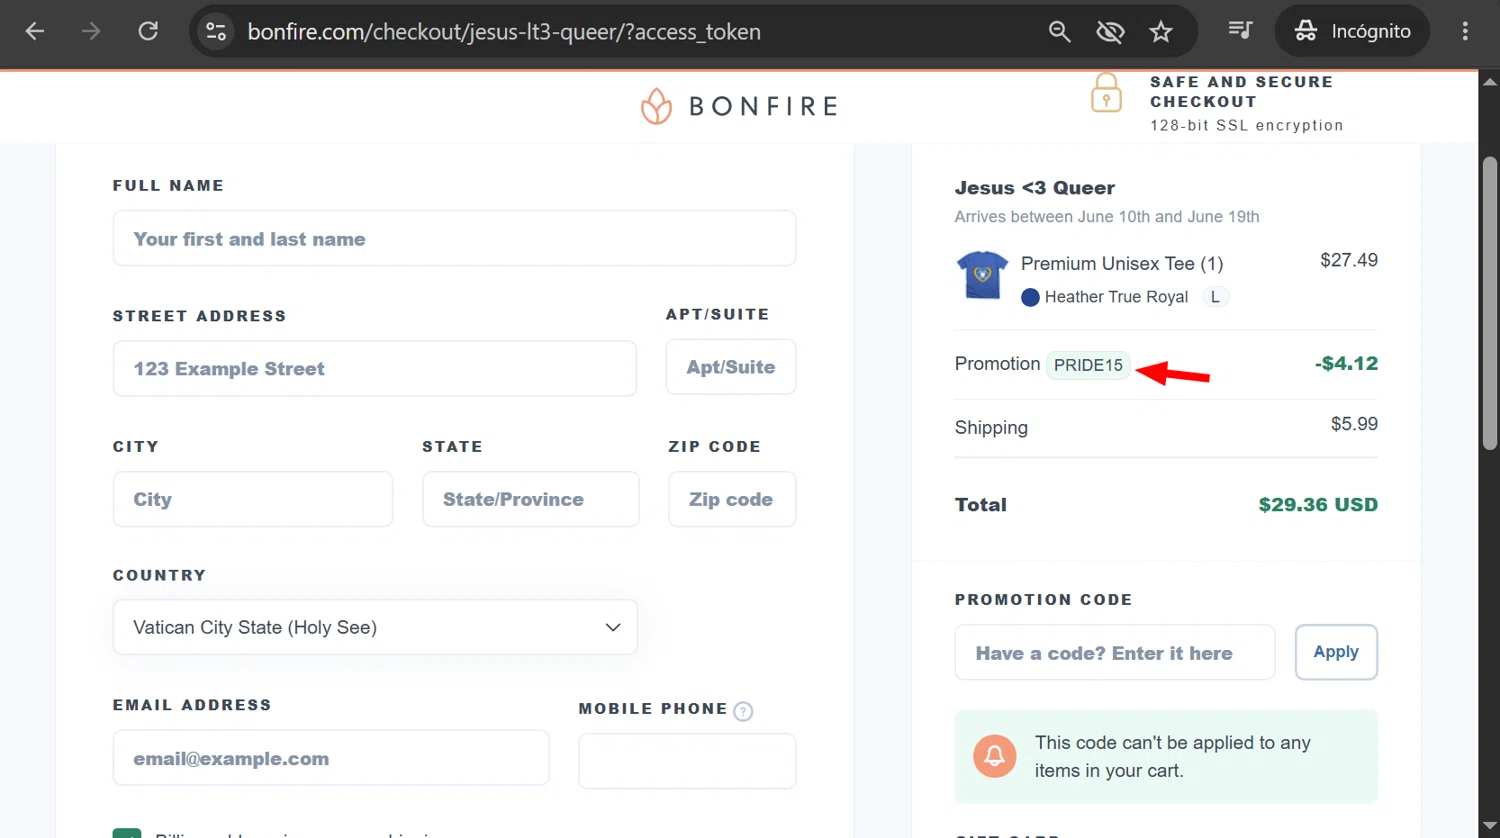
Task: Click into the Apt/Suite field
Action: tap(731, 367)
